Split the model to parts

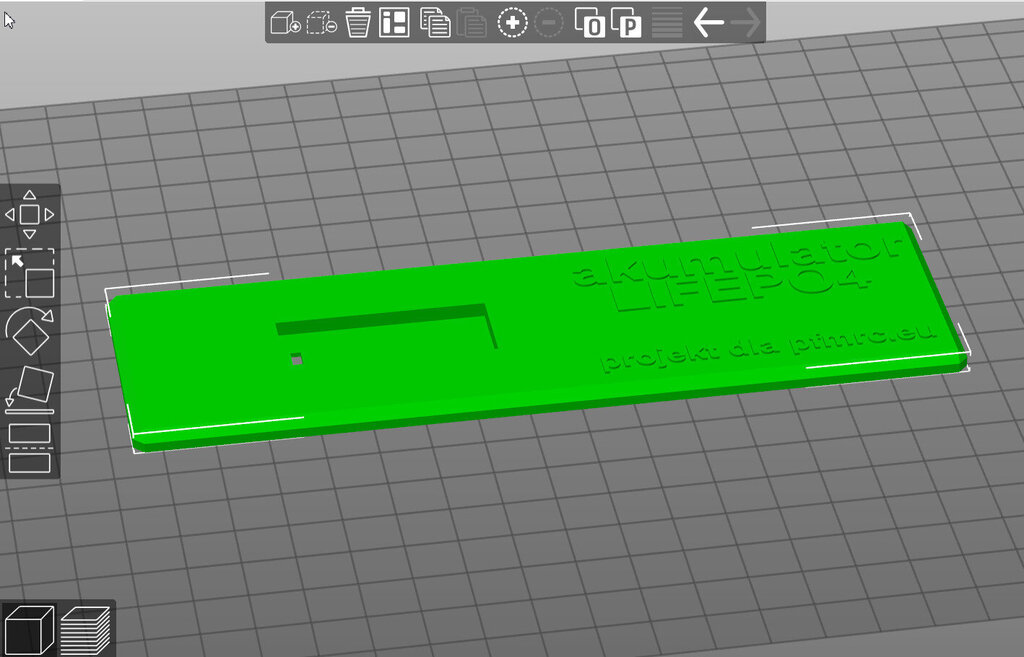point(626,23)
